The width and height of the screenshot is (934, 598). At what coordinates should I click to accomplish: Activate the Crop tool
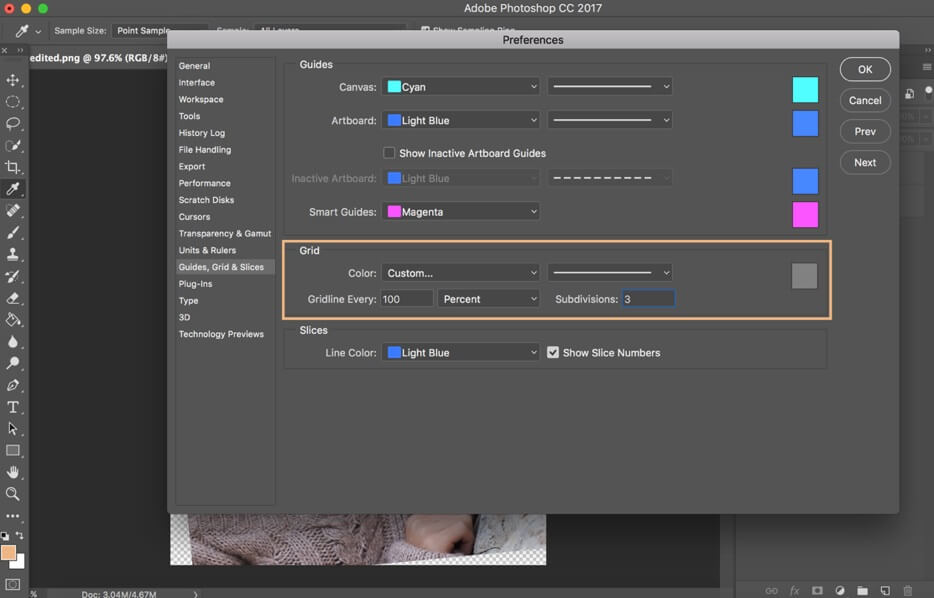pos(14,167)
